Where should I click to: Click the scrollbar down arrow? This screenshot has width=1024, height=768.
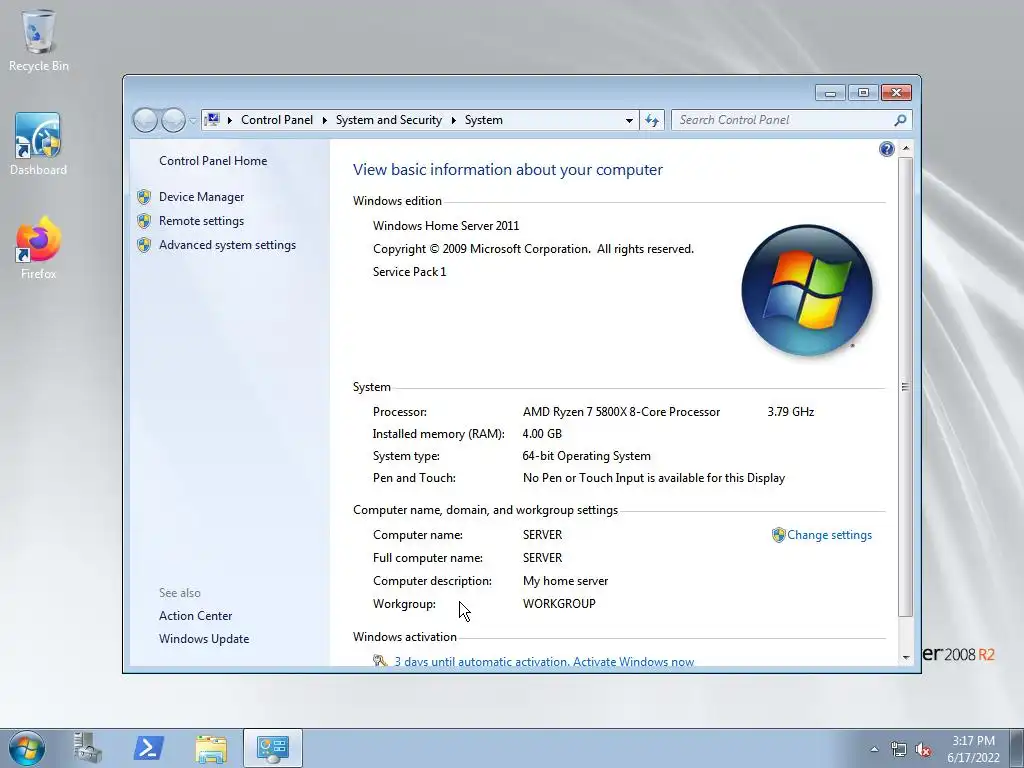(x=906, y=657)
